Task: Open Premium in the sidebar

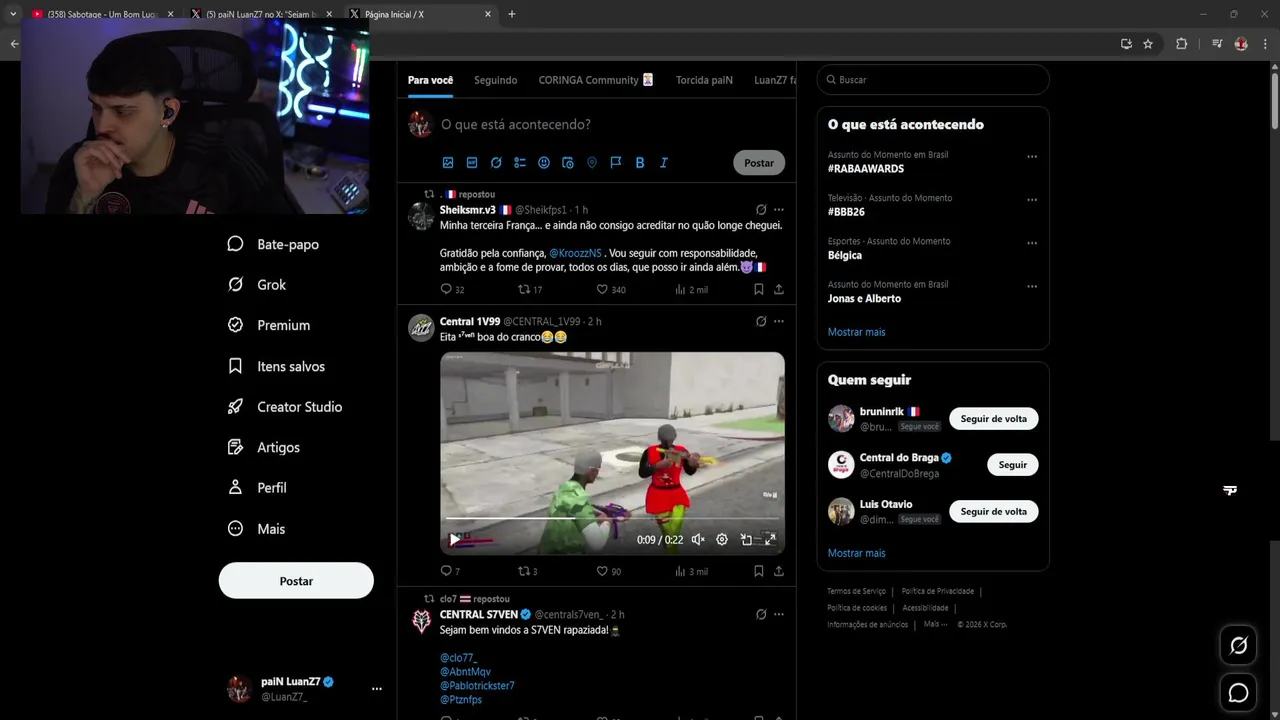Action: 269,325
